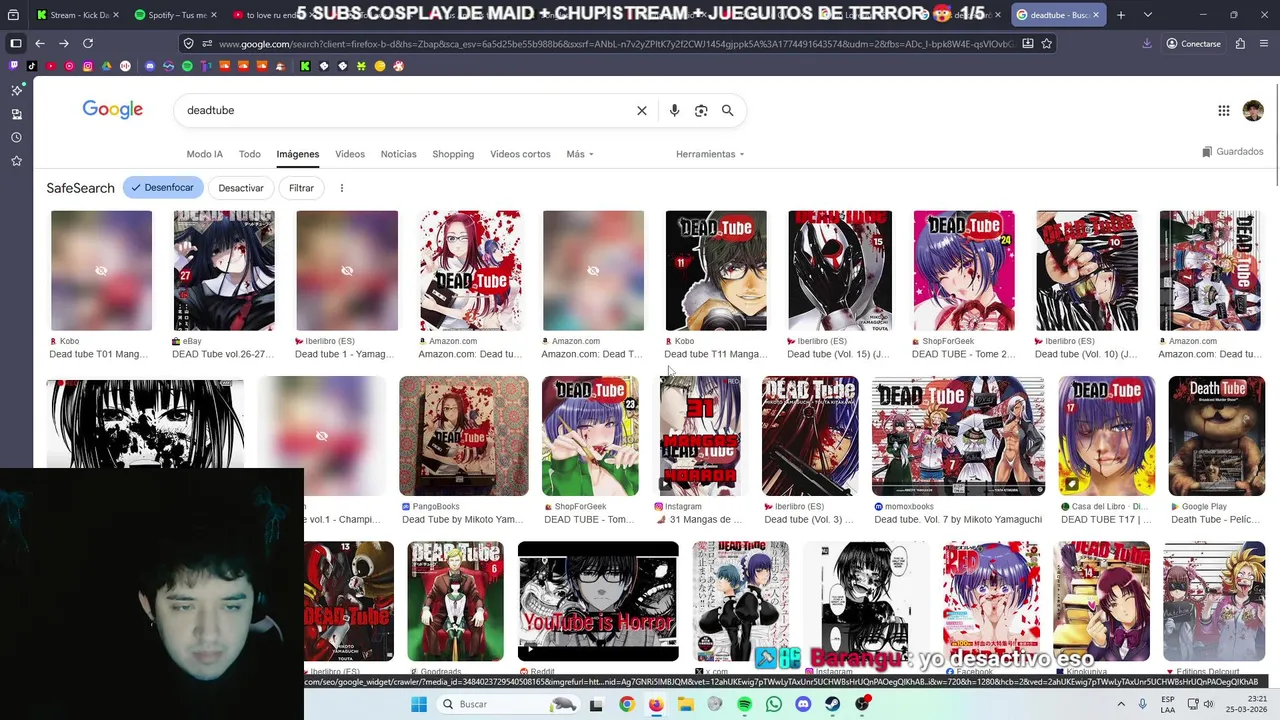The image size is (1280, 720).
Task: Submit search using magnifier icon
Action: tap(727, 110)
